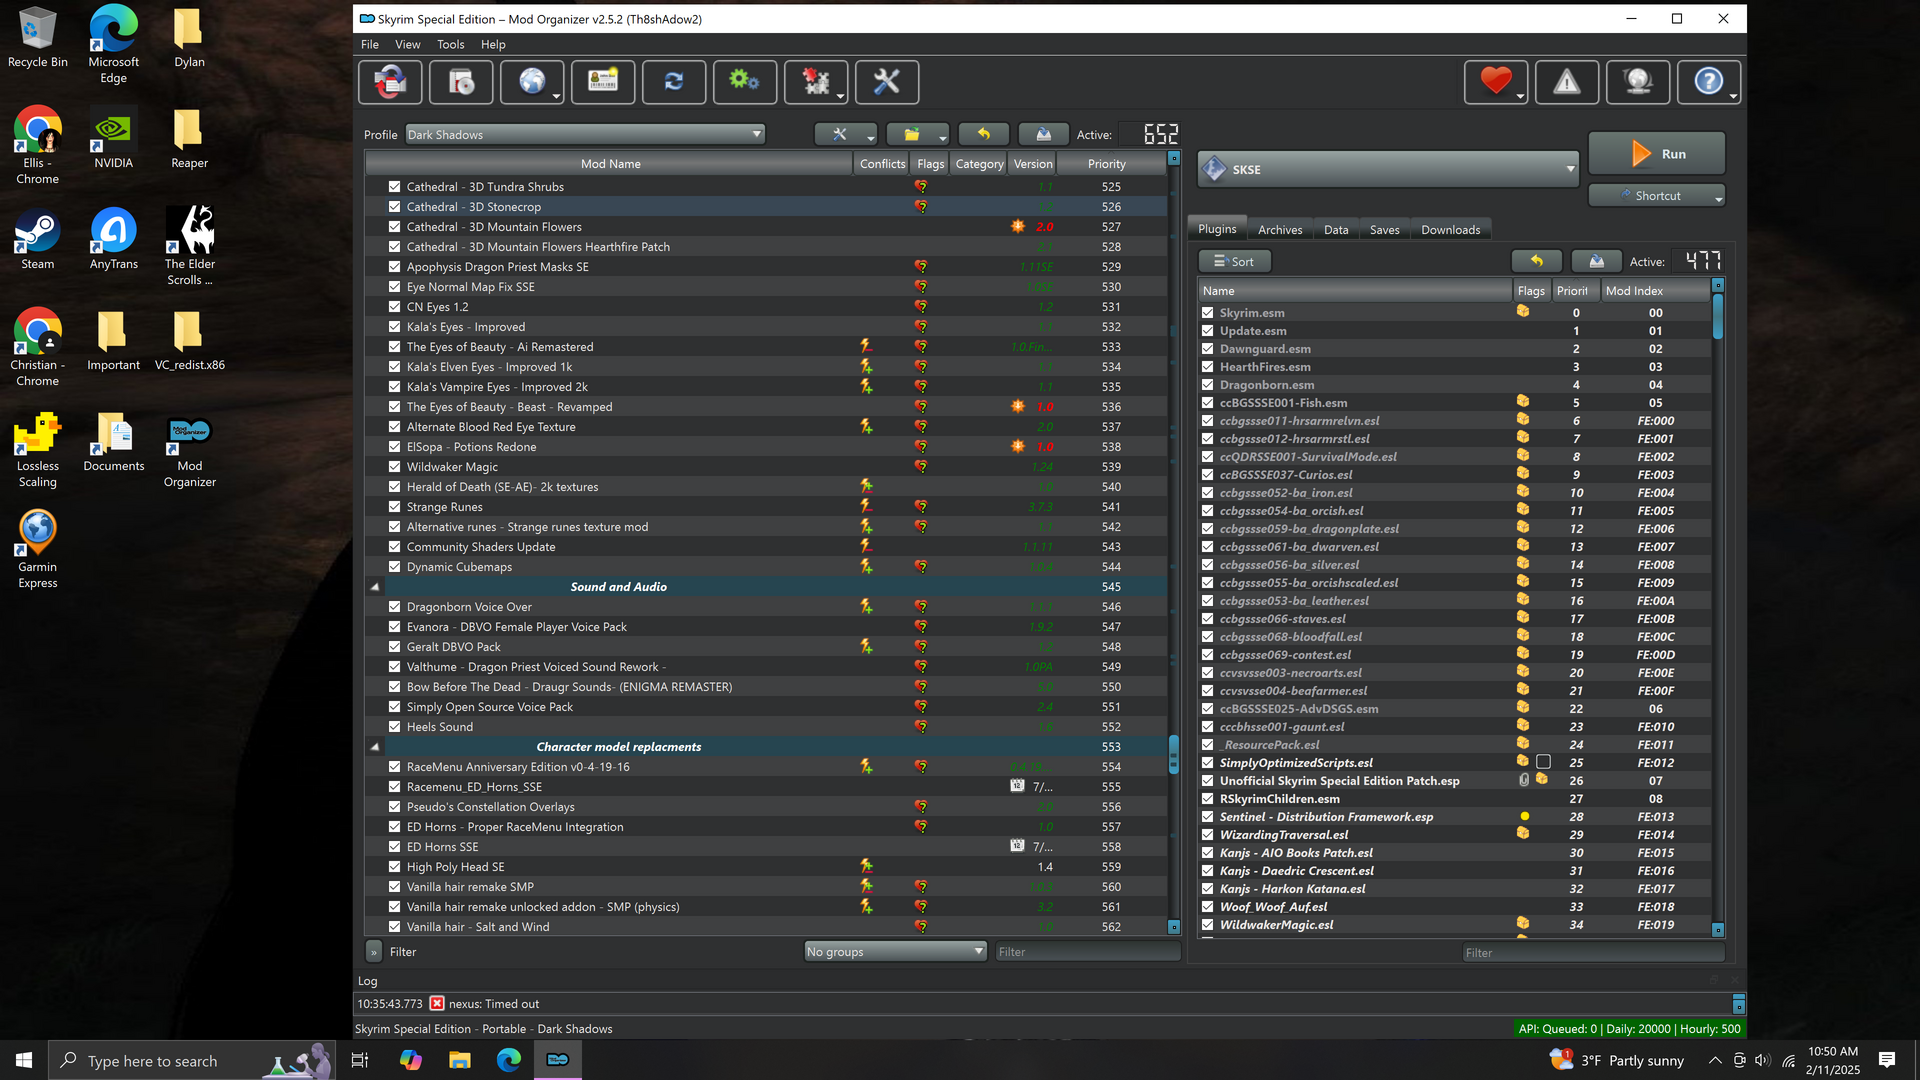Click the plugin list Filter input field
This screenshot has width=1920, height=1080.
point(1593,953)
